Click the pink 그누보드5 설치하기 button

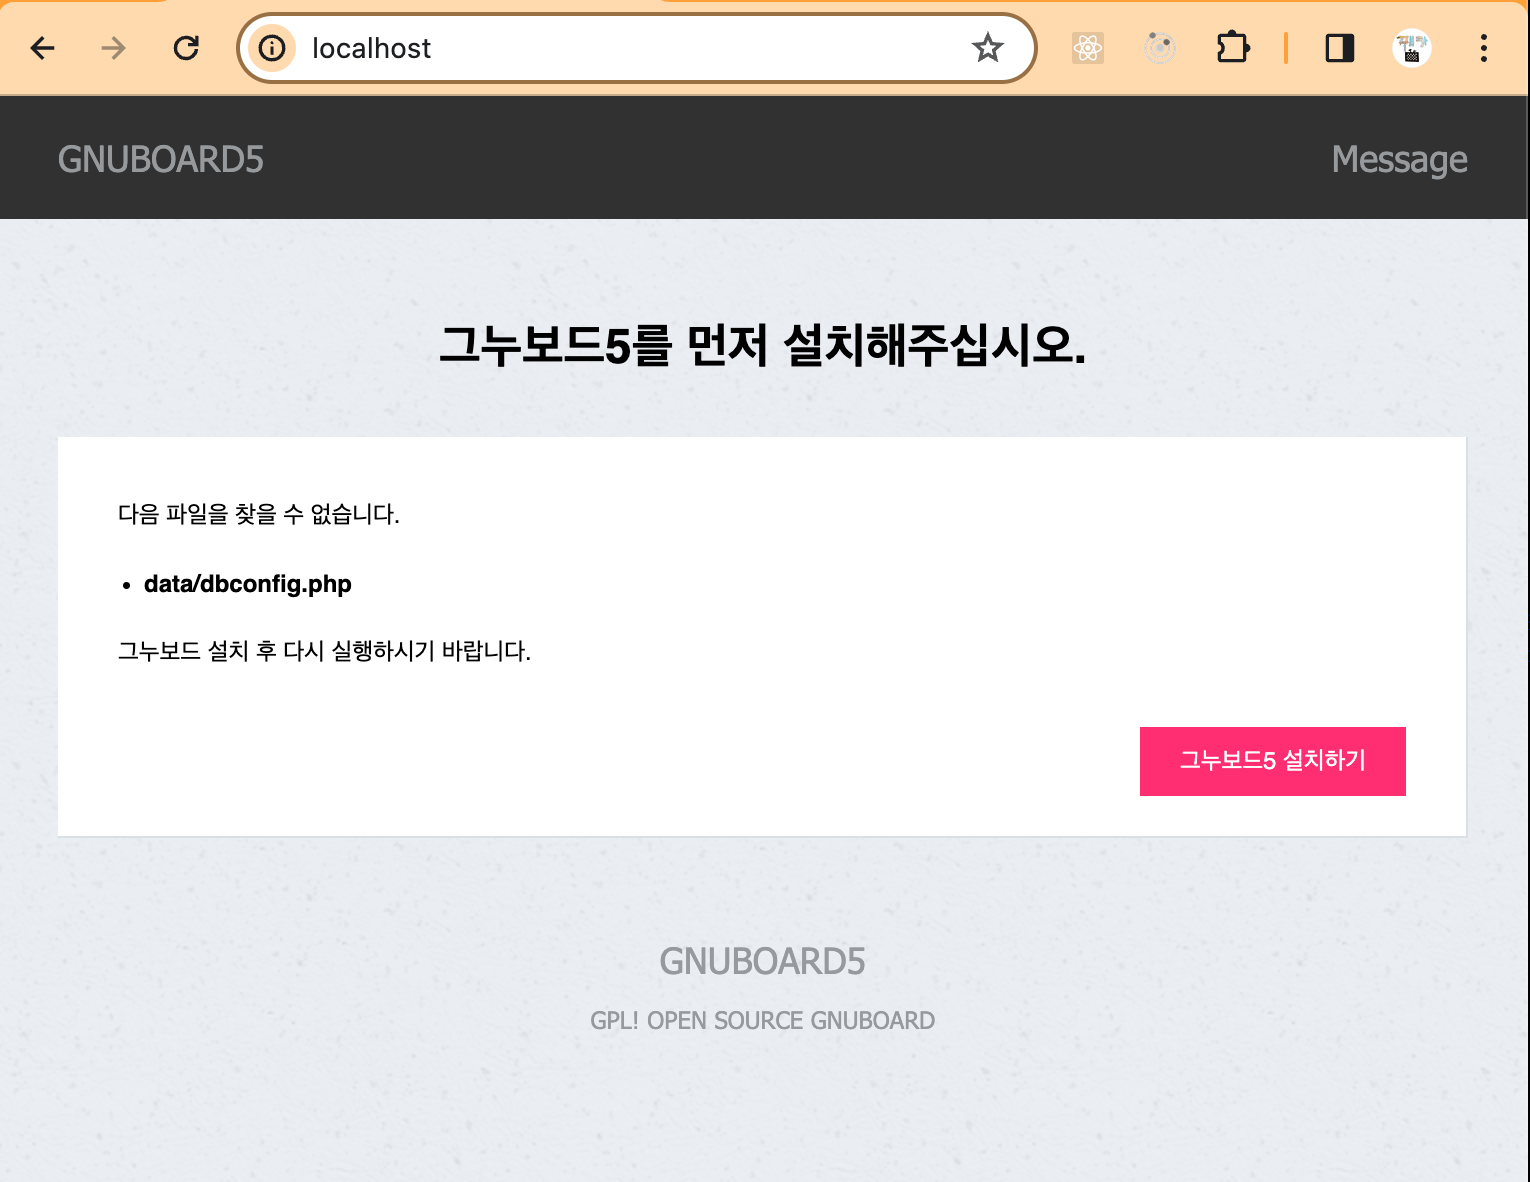coord(1272,761)
